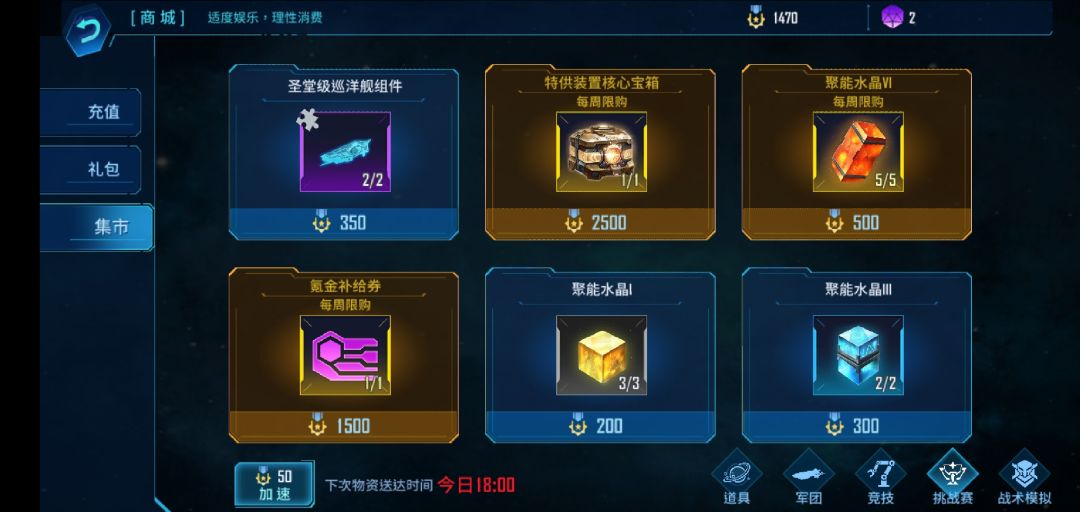
Task: Select the yellow 聚能水晶I cube thumbnail
Action: [x=601, y=355]
